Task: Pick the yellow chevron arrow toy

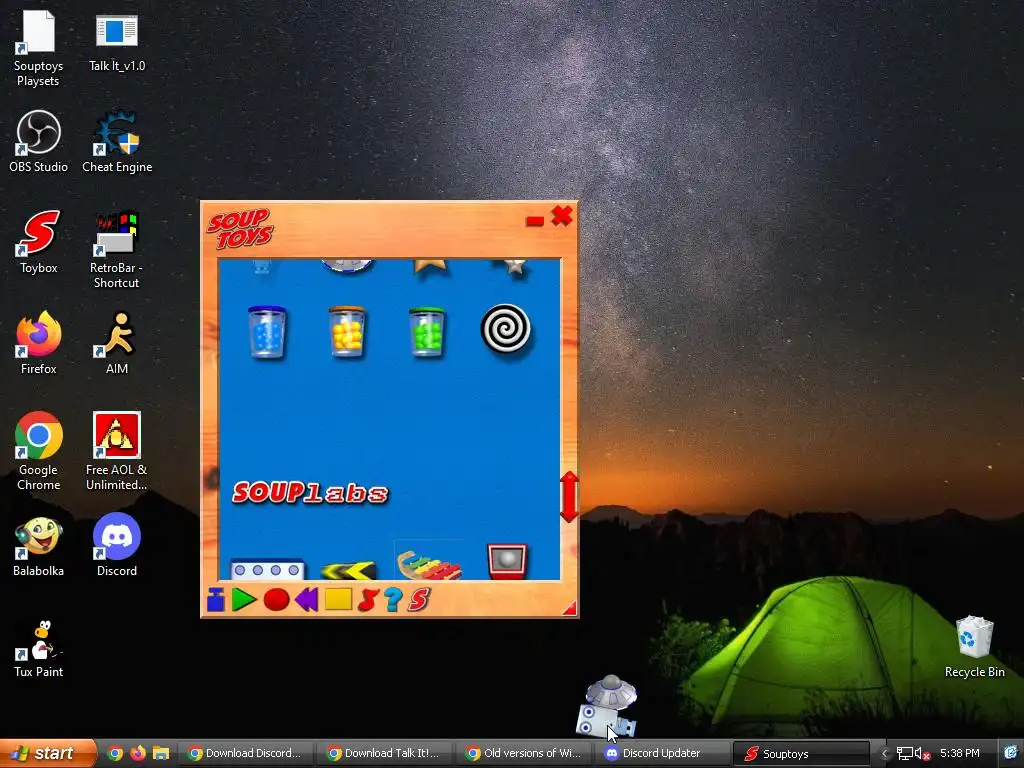Action: point(348,570)
